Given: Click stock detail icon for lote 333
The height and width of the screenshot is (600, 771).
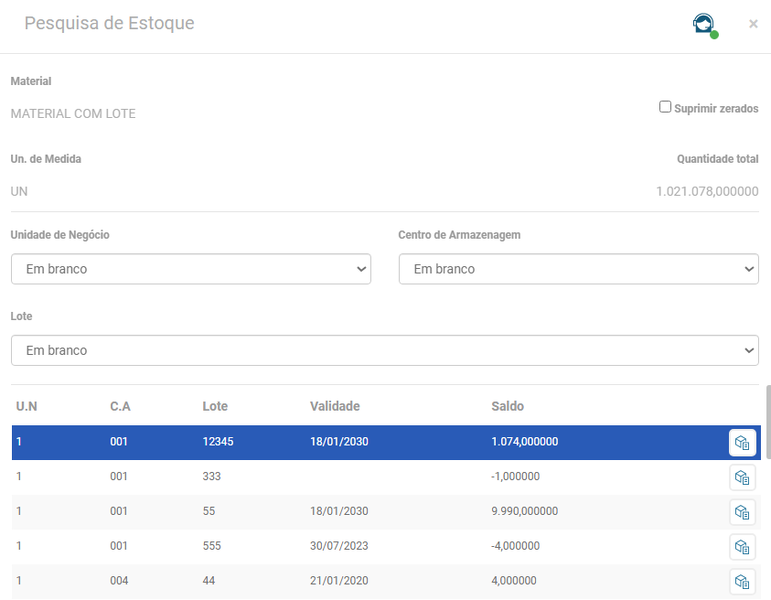Looking at the screenshot, I should click(742, 478).
